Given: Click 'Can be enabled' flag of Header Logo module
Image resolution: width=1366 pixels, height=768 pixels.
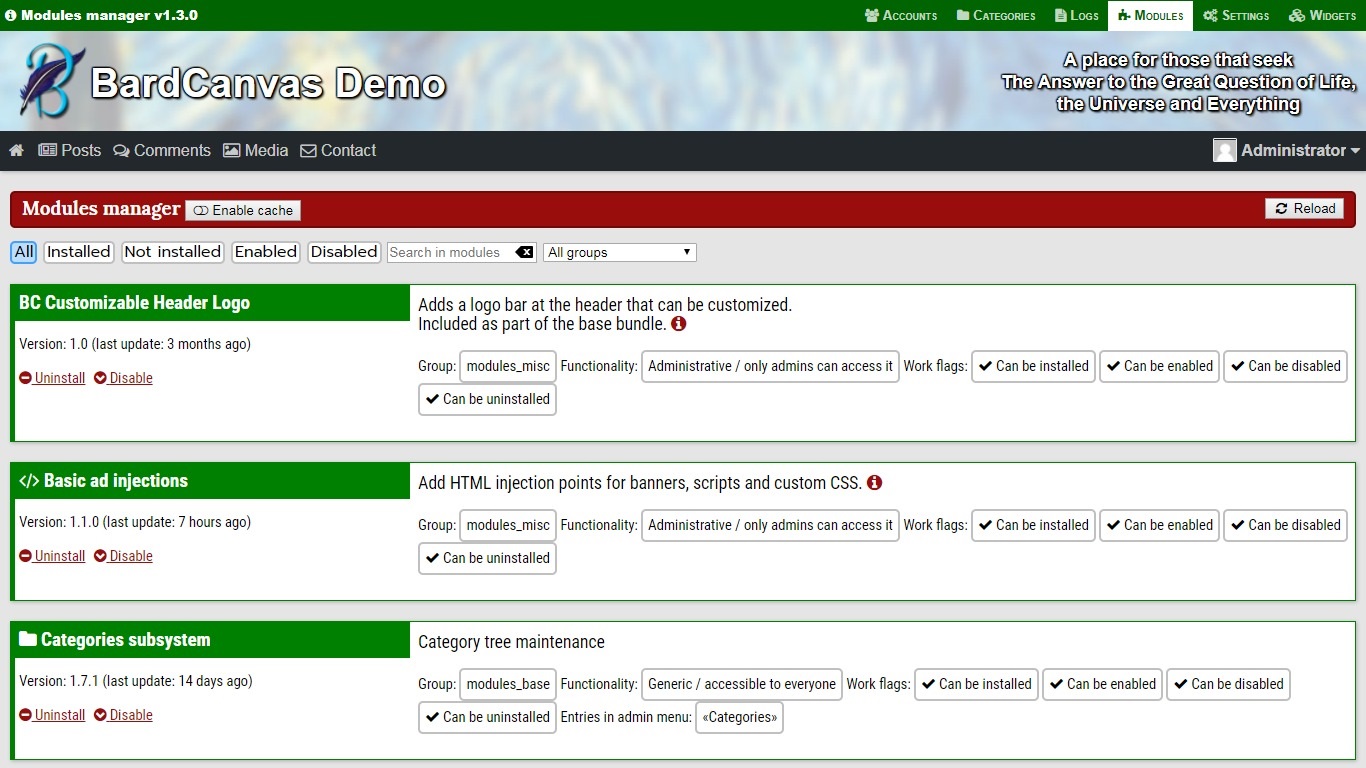Looking at the screenshot, I should (1160, 366).
